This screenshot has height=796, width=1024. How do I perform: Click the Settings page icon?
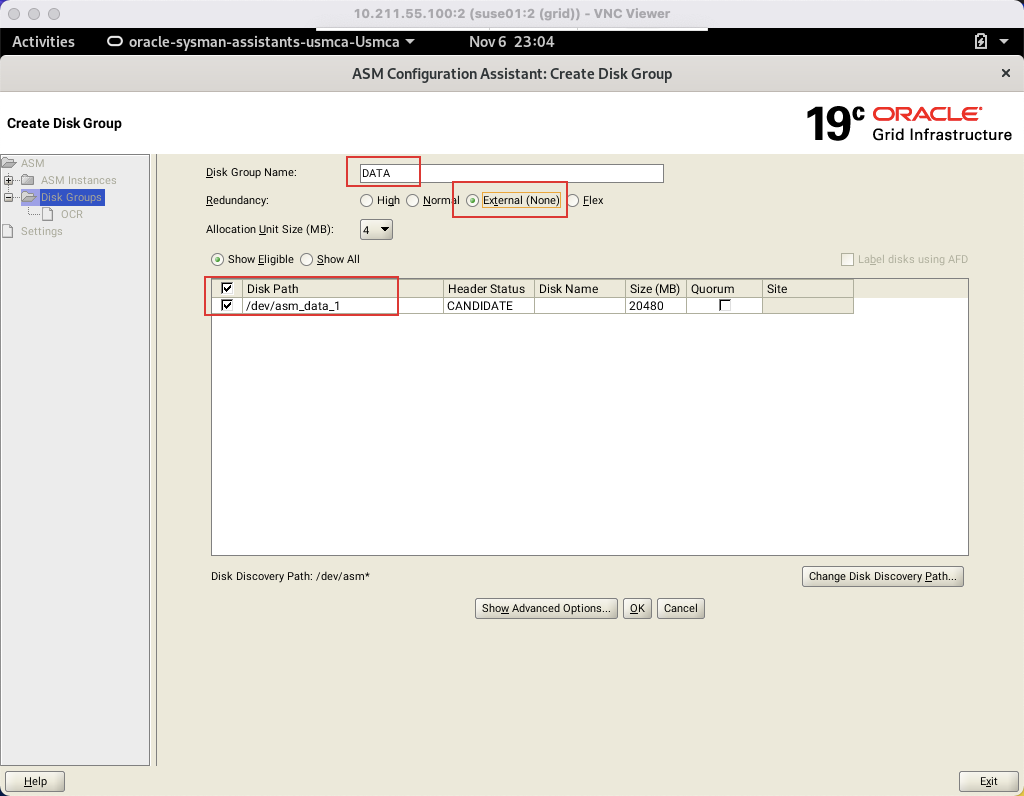(x=8, y=231)
